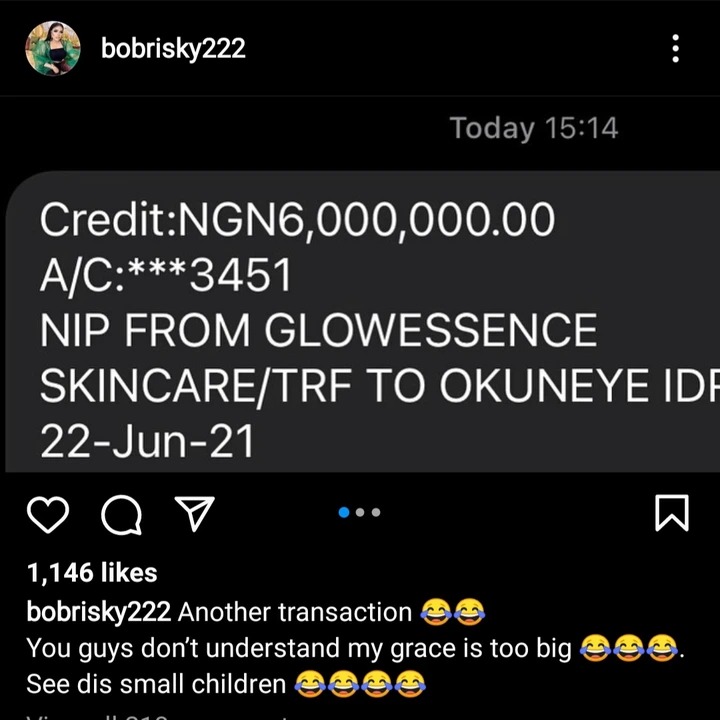
Task: Open bobrisky222 profile picture avatar
Action: click(x=53, y=48)
